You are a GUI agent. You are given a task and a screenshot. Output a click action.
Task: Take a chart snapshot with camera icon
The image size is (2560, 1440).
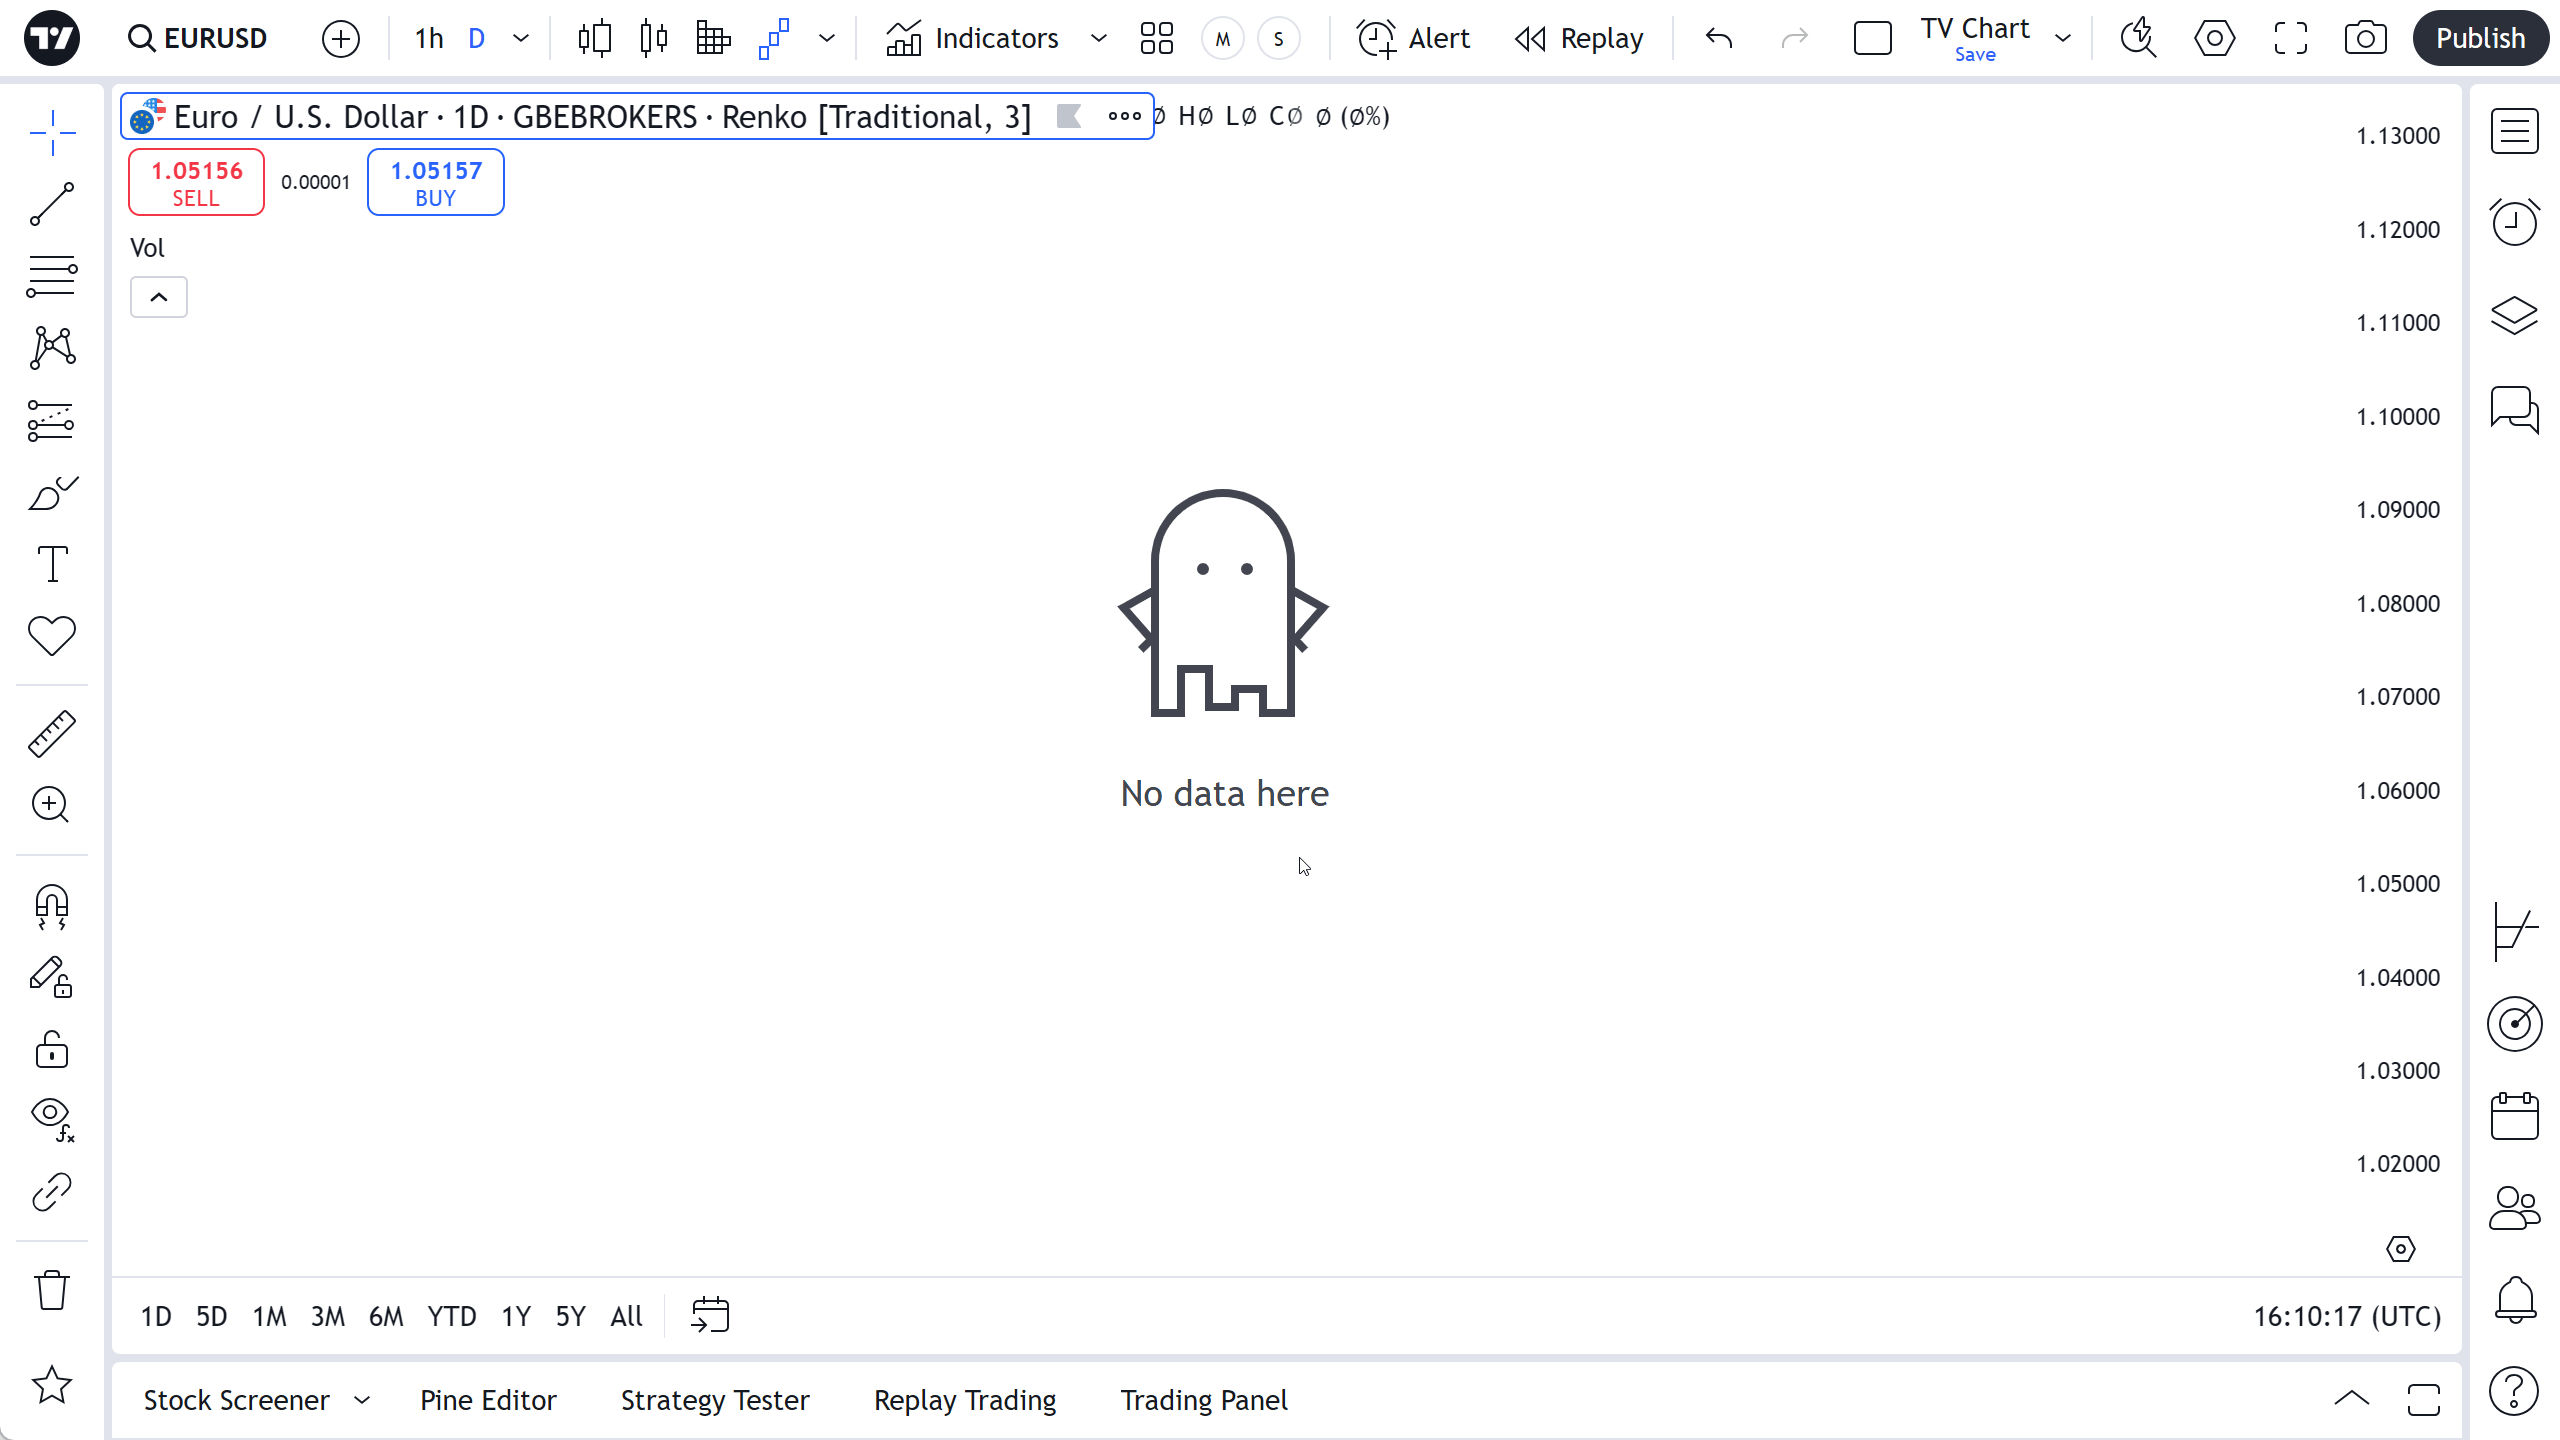point(2365,39)
